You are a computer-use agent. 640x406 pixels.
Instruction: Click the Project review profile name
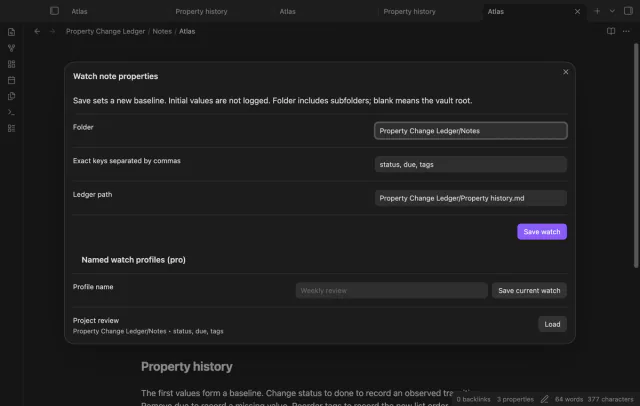pos(96,320)
